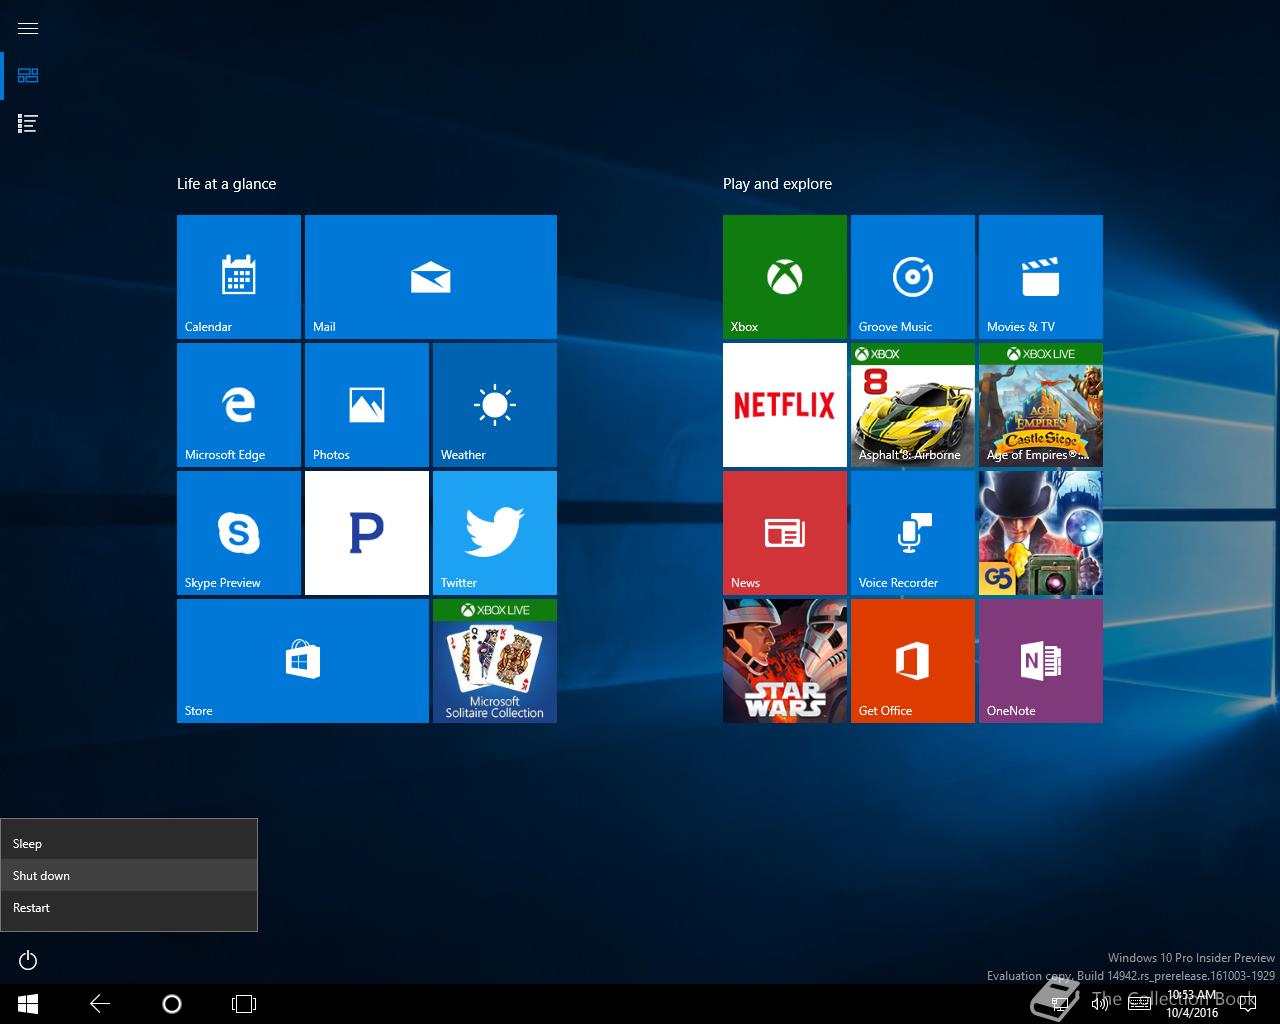
Task: Open the Movies & TV tile
Action: click(x=1041, y=277)
